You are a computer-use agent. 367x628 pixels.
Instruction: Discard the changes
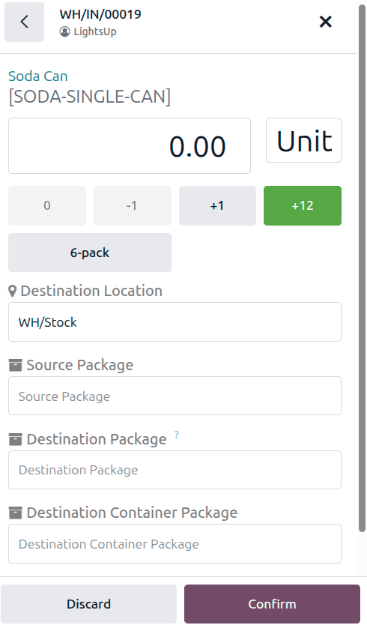[x=89, y=604]
